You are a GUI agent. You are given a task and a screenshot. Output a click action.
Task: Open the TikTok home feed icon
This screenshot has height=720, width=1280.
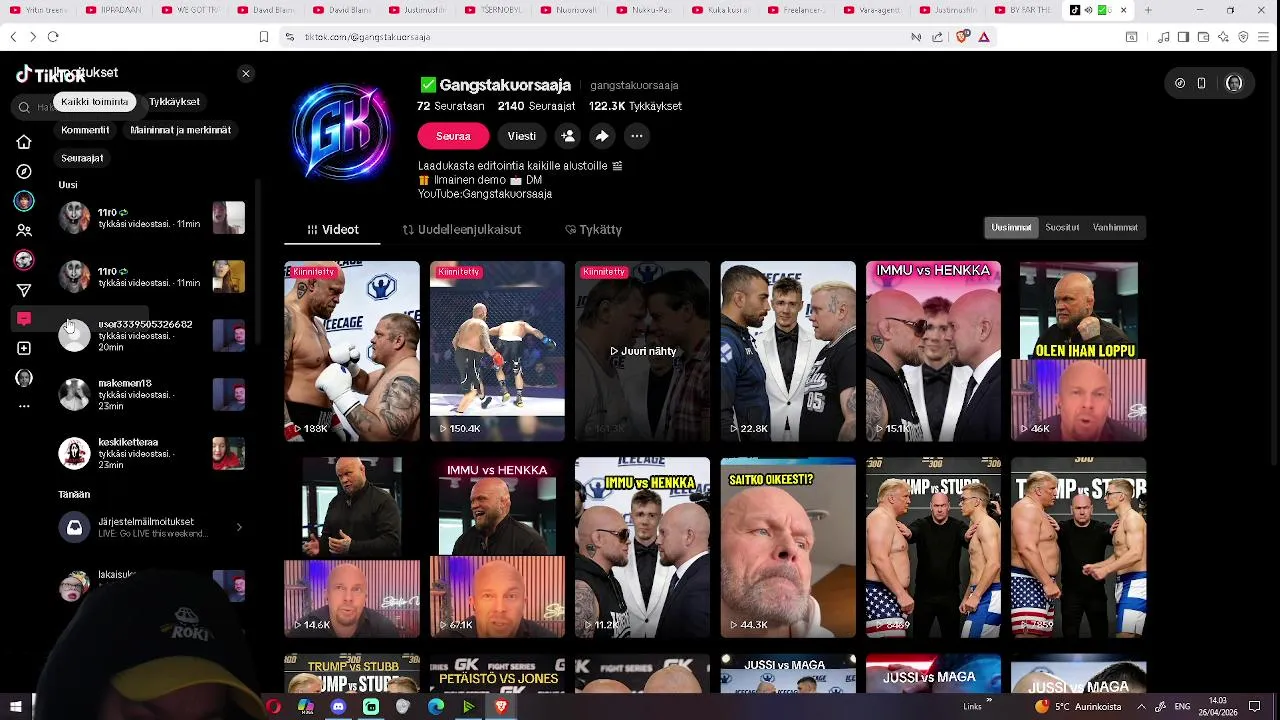point(24,142)
